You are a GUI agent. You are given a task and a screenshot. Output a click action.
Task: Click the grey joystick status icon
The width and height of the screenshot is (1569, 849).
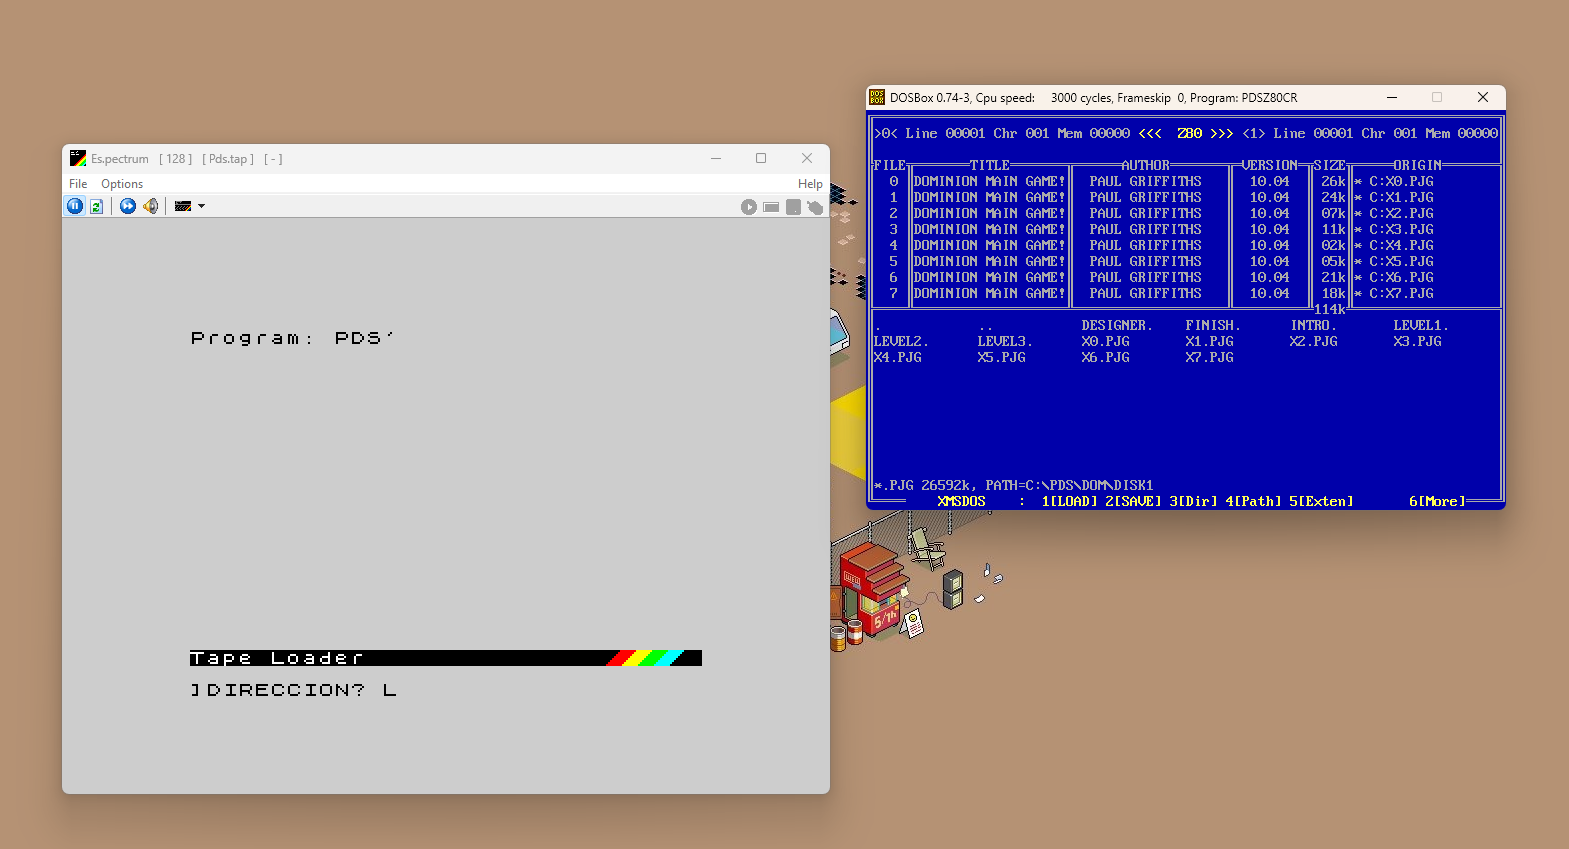point(815,207)
